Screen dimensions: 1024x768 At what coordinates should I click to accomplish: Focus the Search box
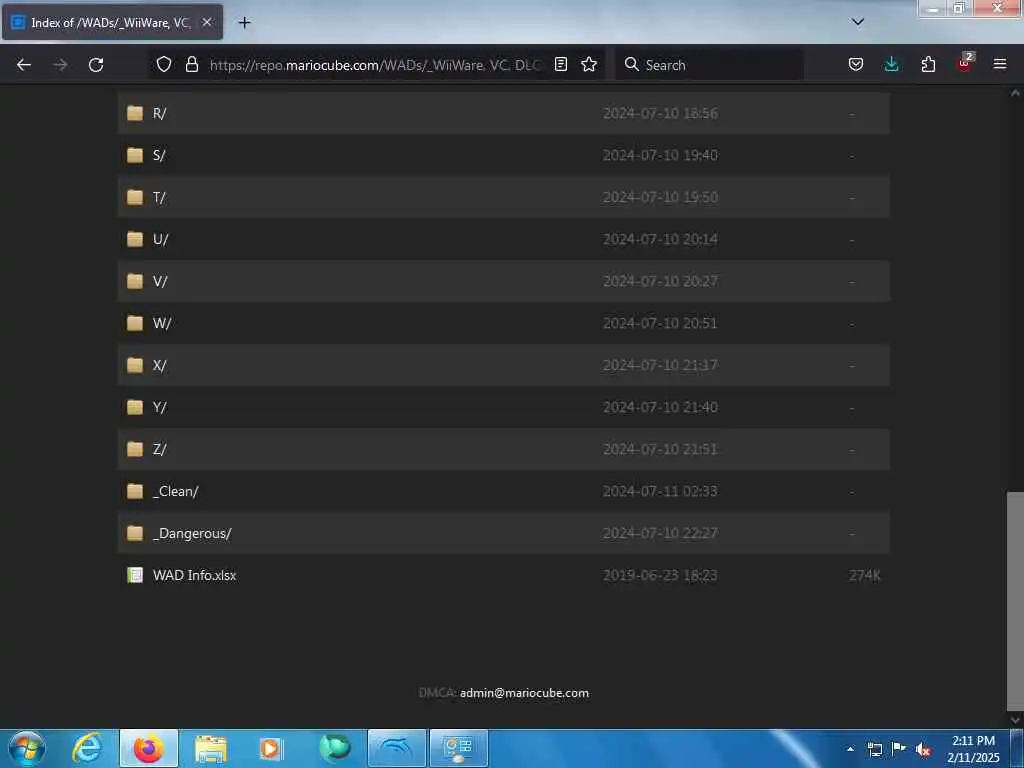click(709, 65)
